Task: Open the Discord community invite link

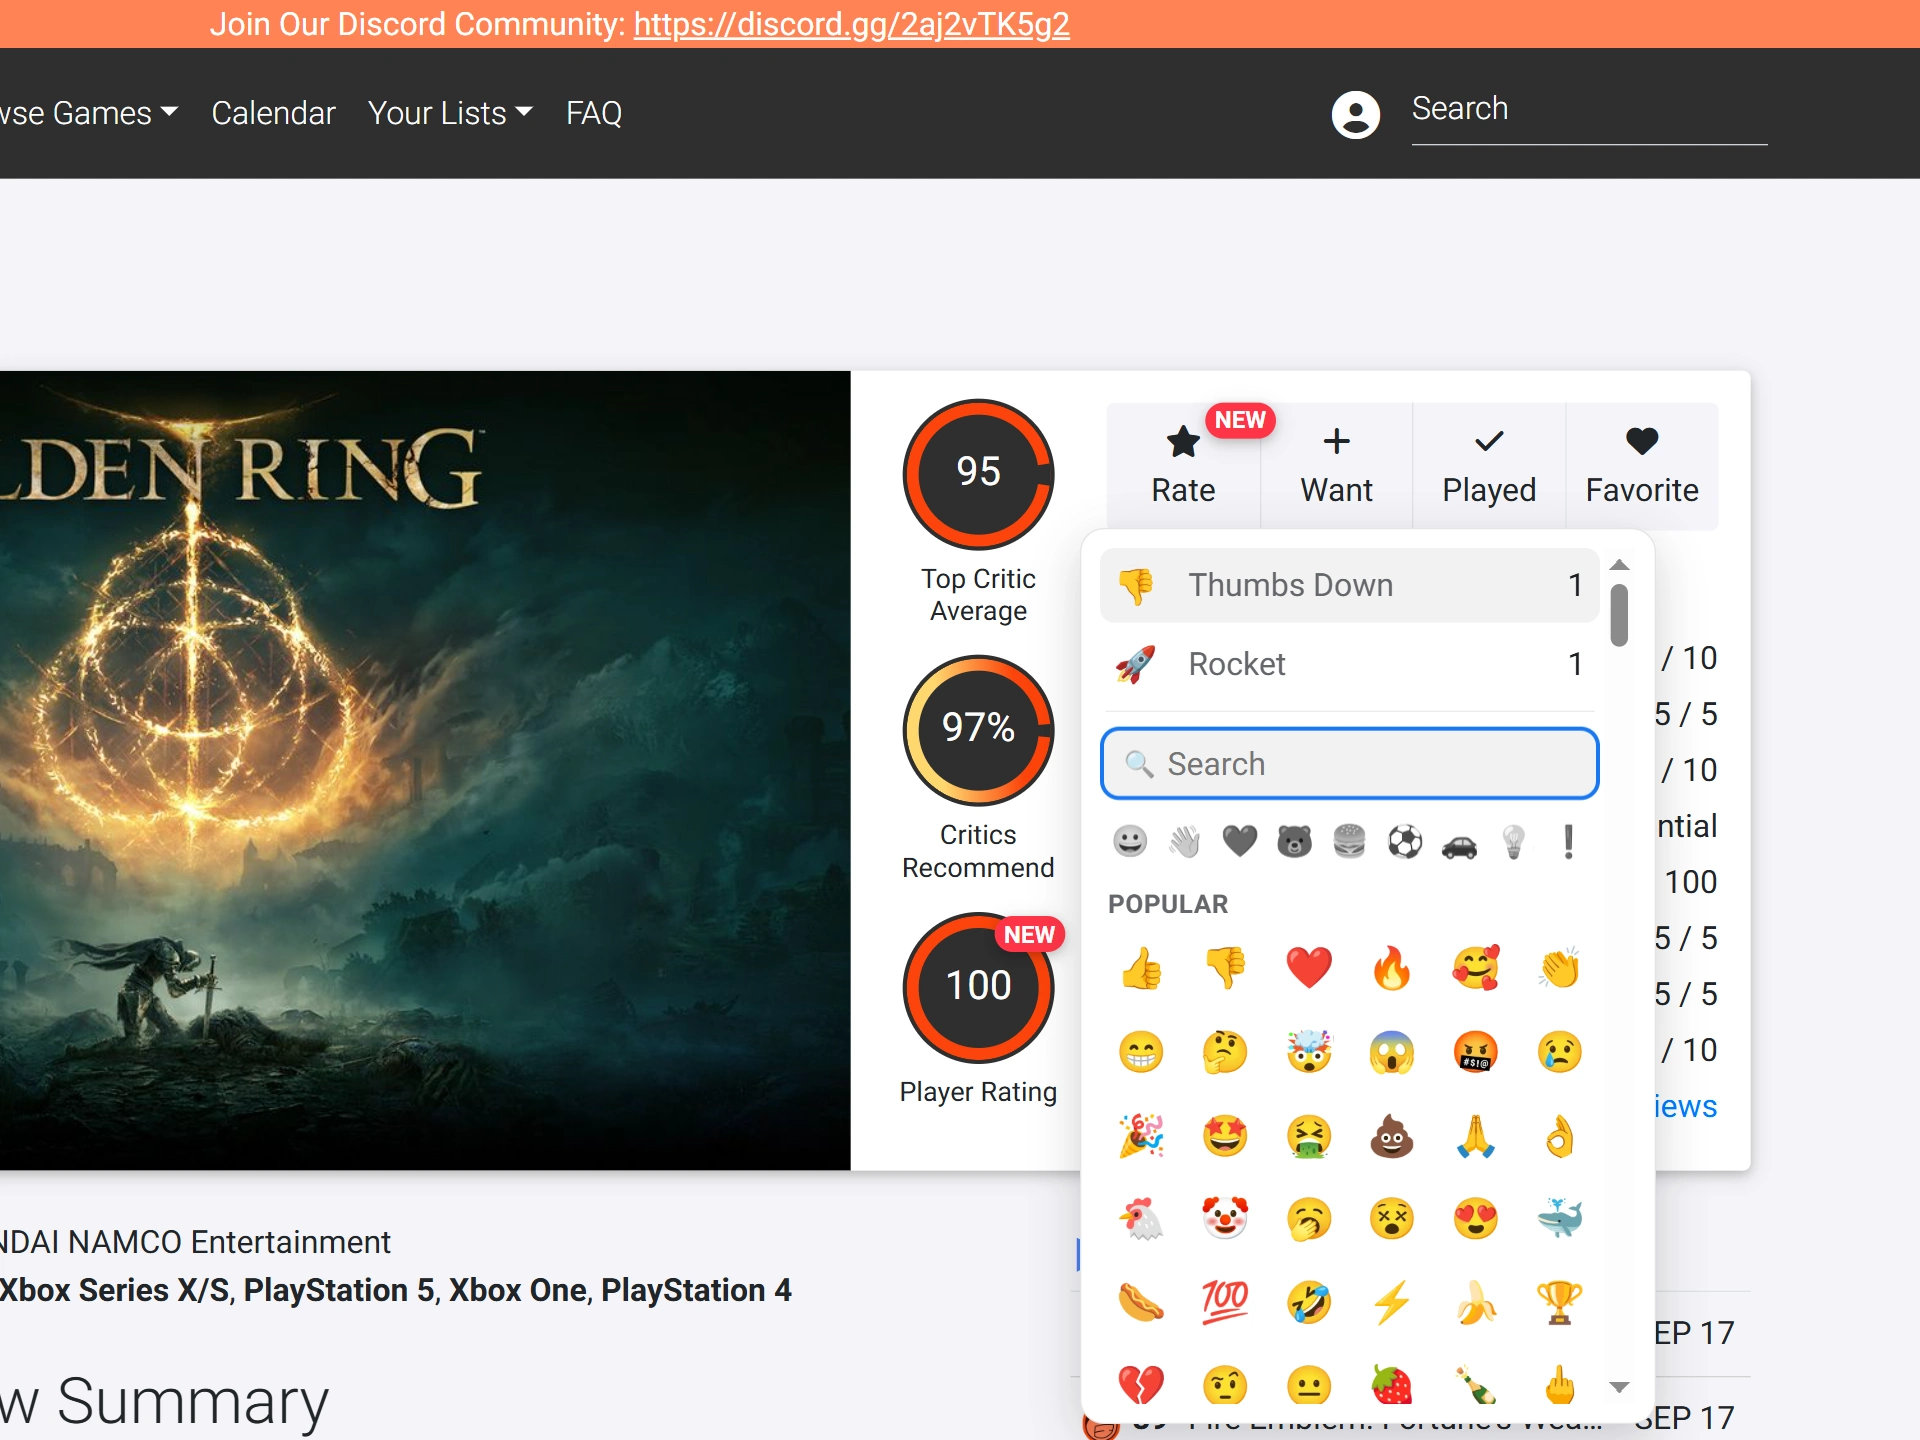Action: 851,24
